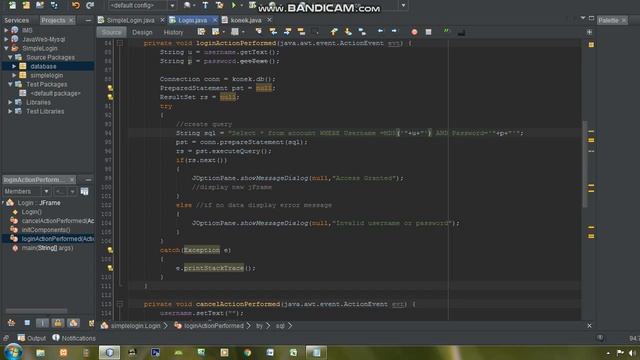The width and height of the screenshot is (640, 360).
Task: Collapse the loginActionPerformed code fold
Action: pos(120,43)
